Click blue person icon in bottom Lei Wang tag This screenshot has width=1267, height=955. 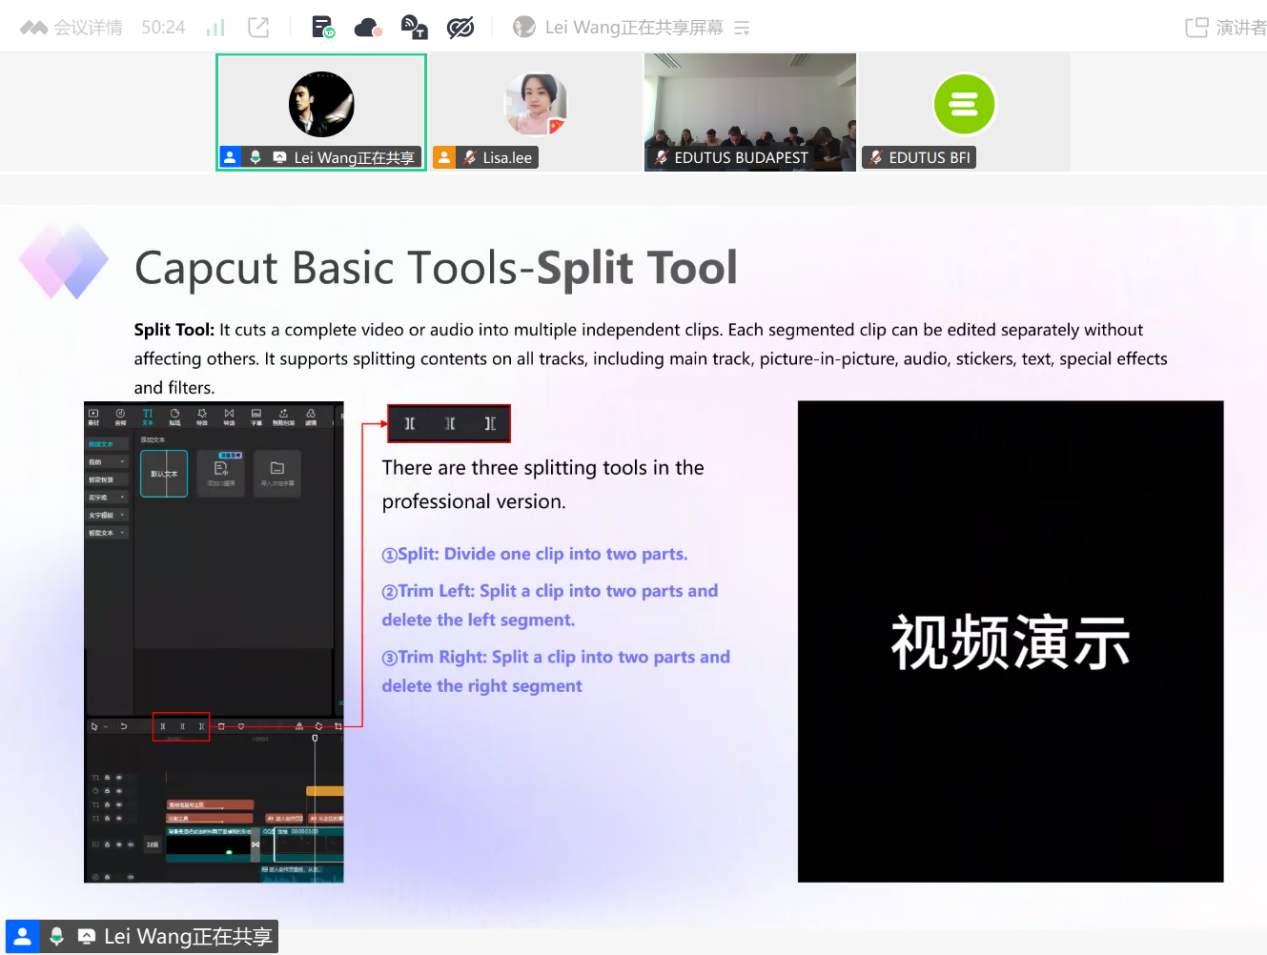pos(22,936)
